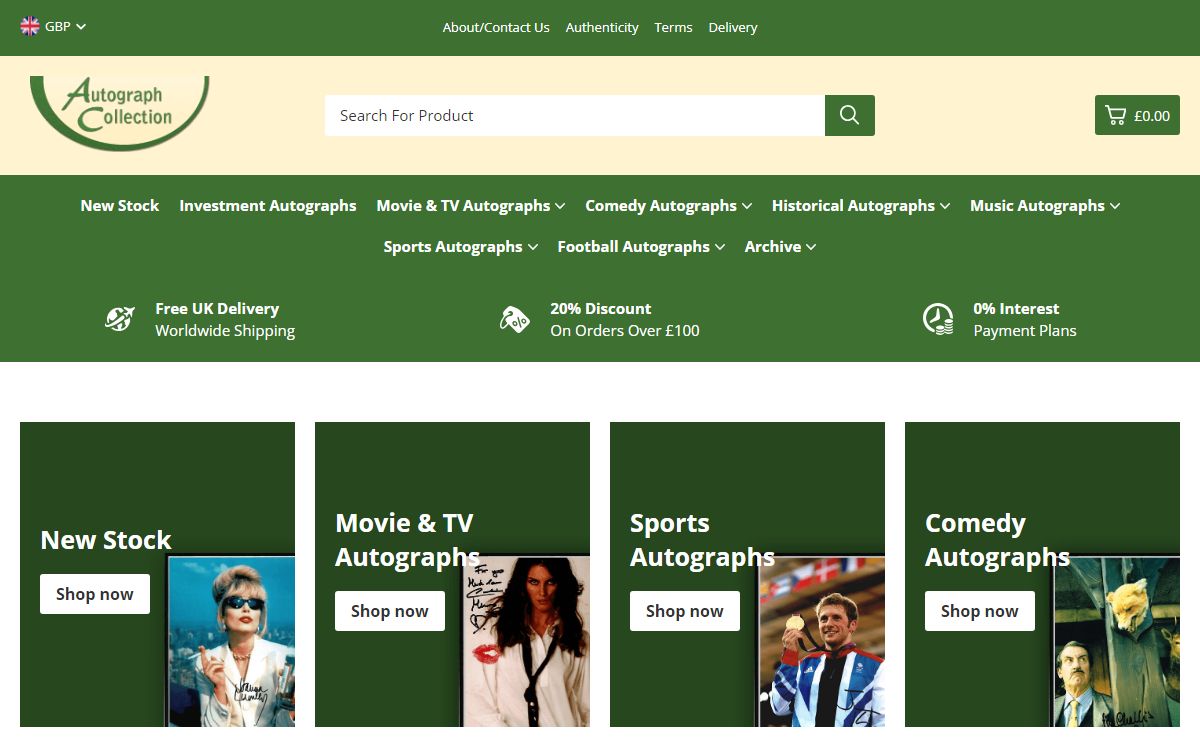This screenshot has height=740, width=1200.
Task: Open the Authenticity link
Action: pos(602,27)
